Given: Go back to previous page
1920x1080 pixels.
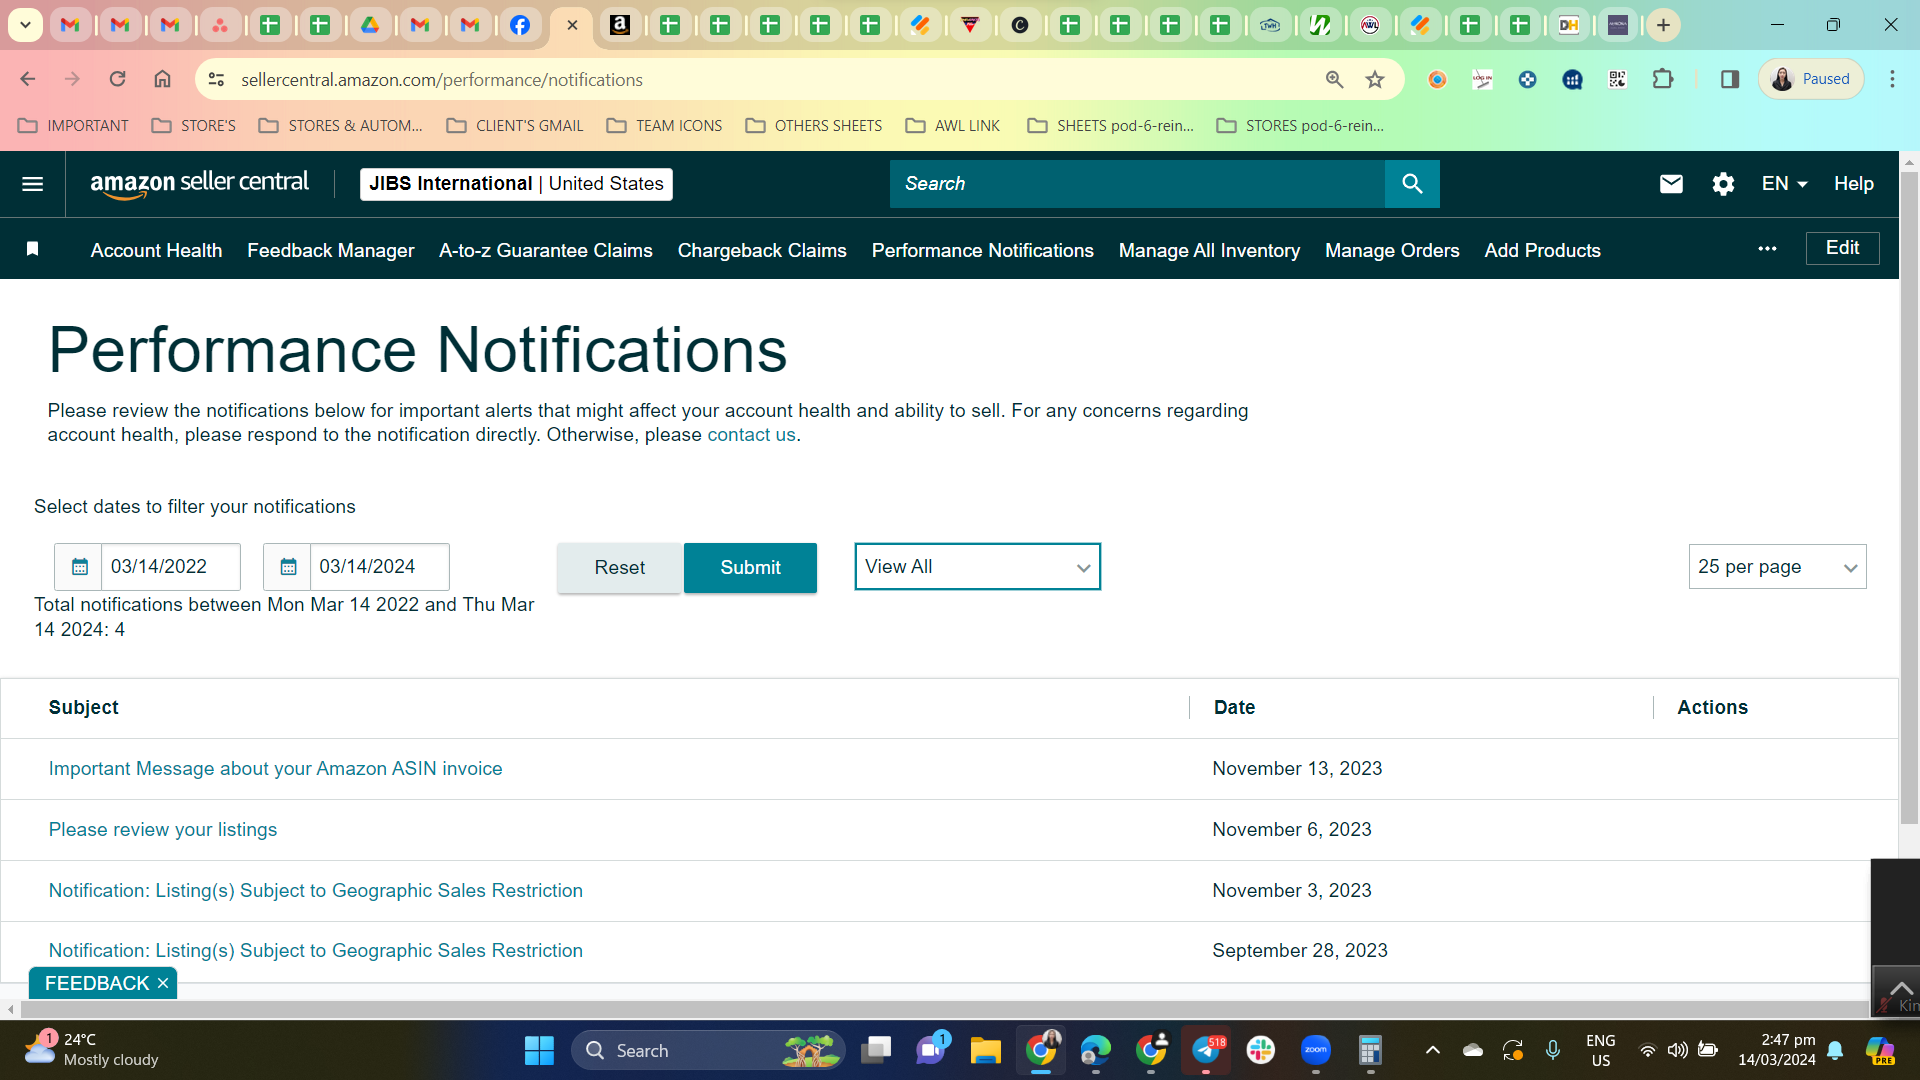Looking at the screenshot, I should 28,79.
